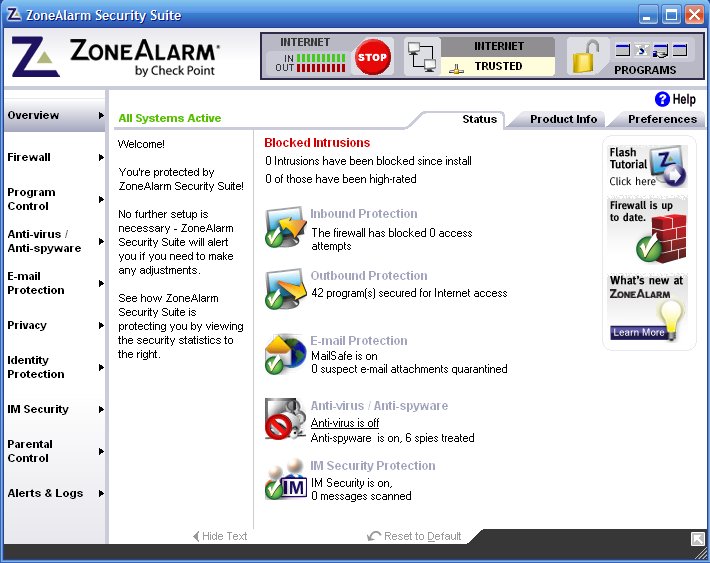
Task: Click 'Anti-spyware is on, 6 spies treated'
Action: coord(393,438)
